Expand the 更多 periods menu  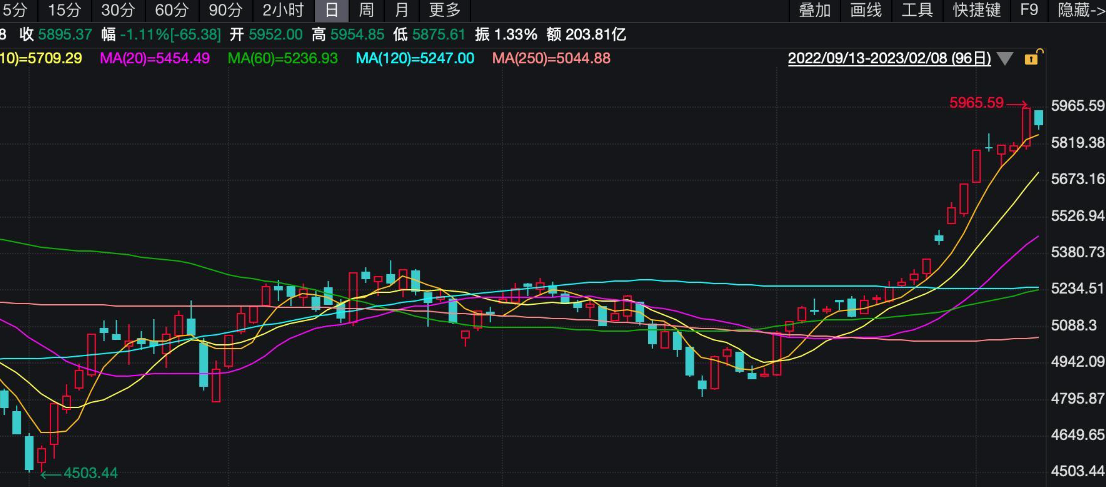pos(445,10)
